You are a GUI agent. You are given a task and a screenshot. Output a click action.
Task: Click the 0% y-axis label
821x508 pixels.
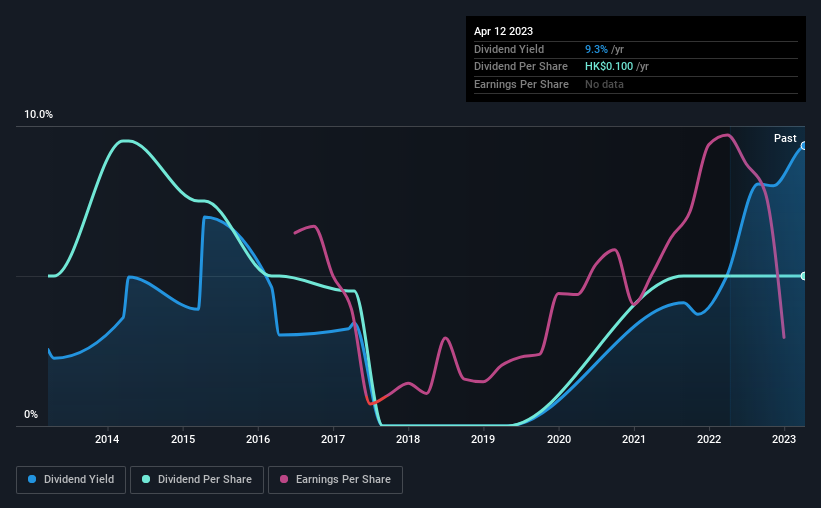tap(31, 414)
